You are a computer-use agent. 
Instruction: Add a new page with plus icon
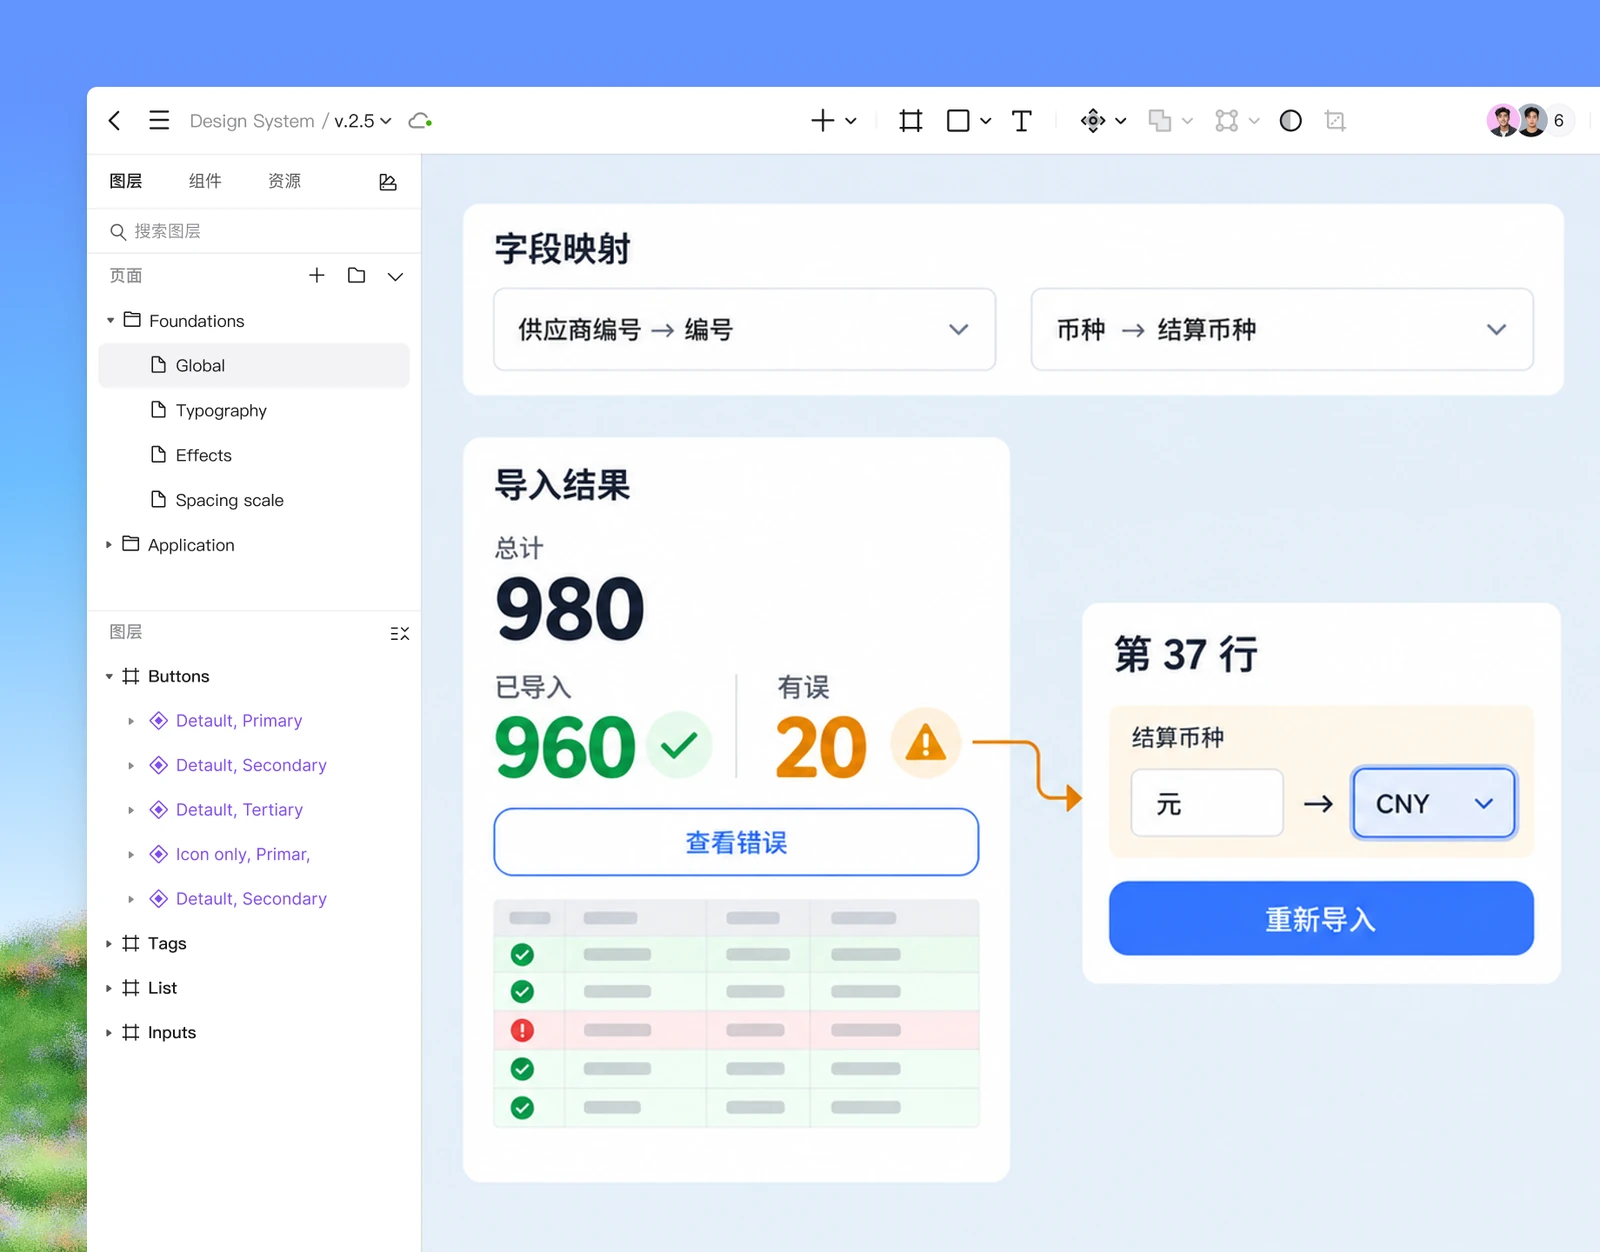click(x=316, y=275)
